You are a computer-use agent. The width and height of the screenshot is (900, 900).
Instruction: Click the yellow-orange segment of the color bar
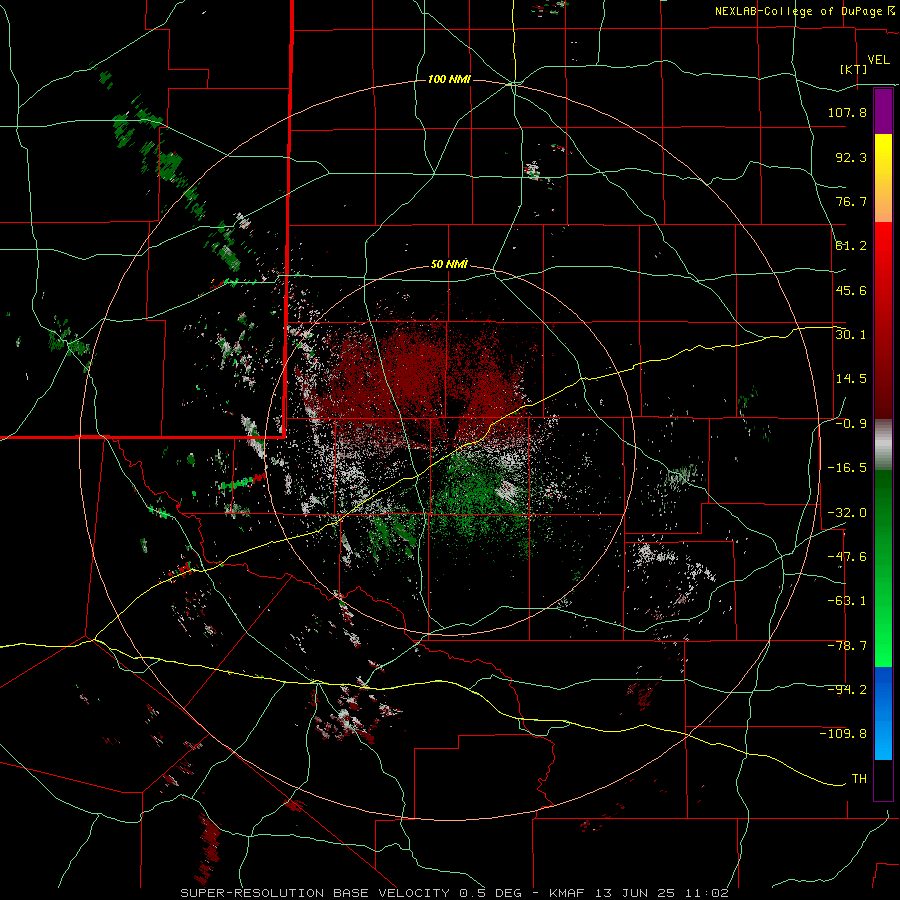[883, 178]
